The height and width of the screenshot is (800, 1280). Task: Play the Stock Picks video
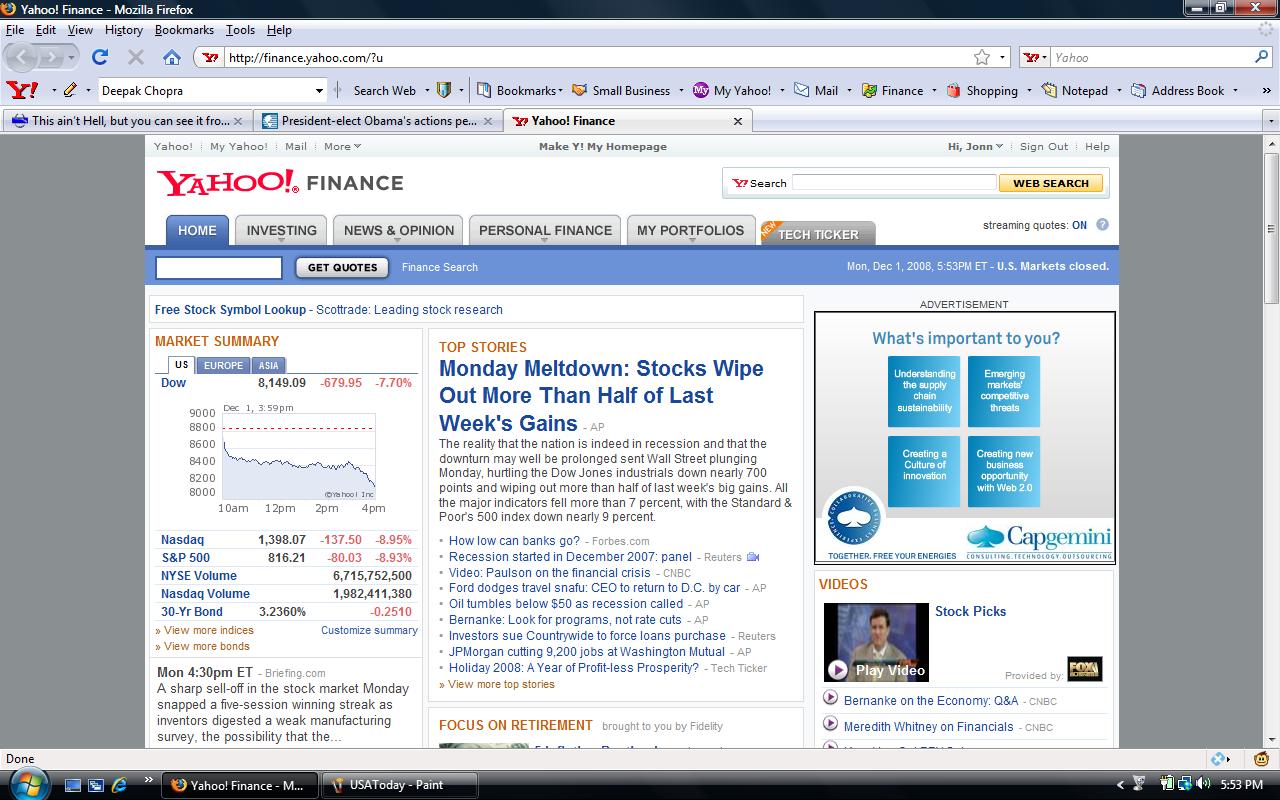(x=838, y=670)
